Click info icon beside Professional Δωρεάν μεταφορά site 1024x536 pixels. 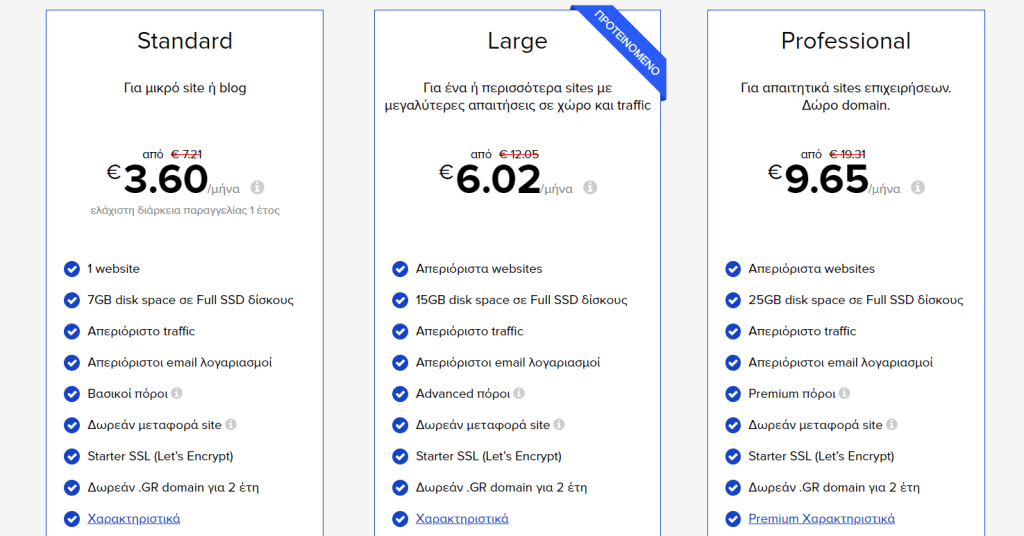click(x=891, y=425)
